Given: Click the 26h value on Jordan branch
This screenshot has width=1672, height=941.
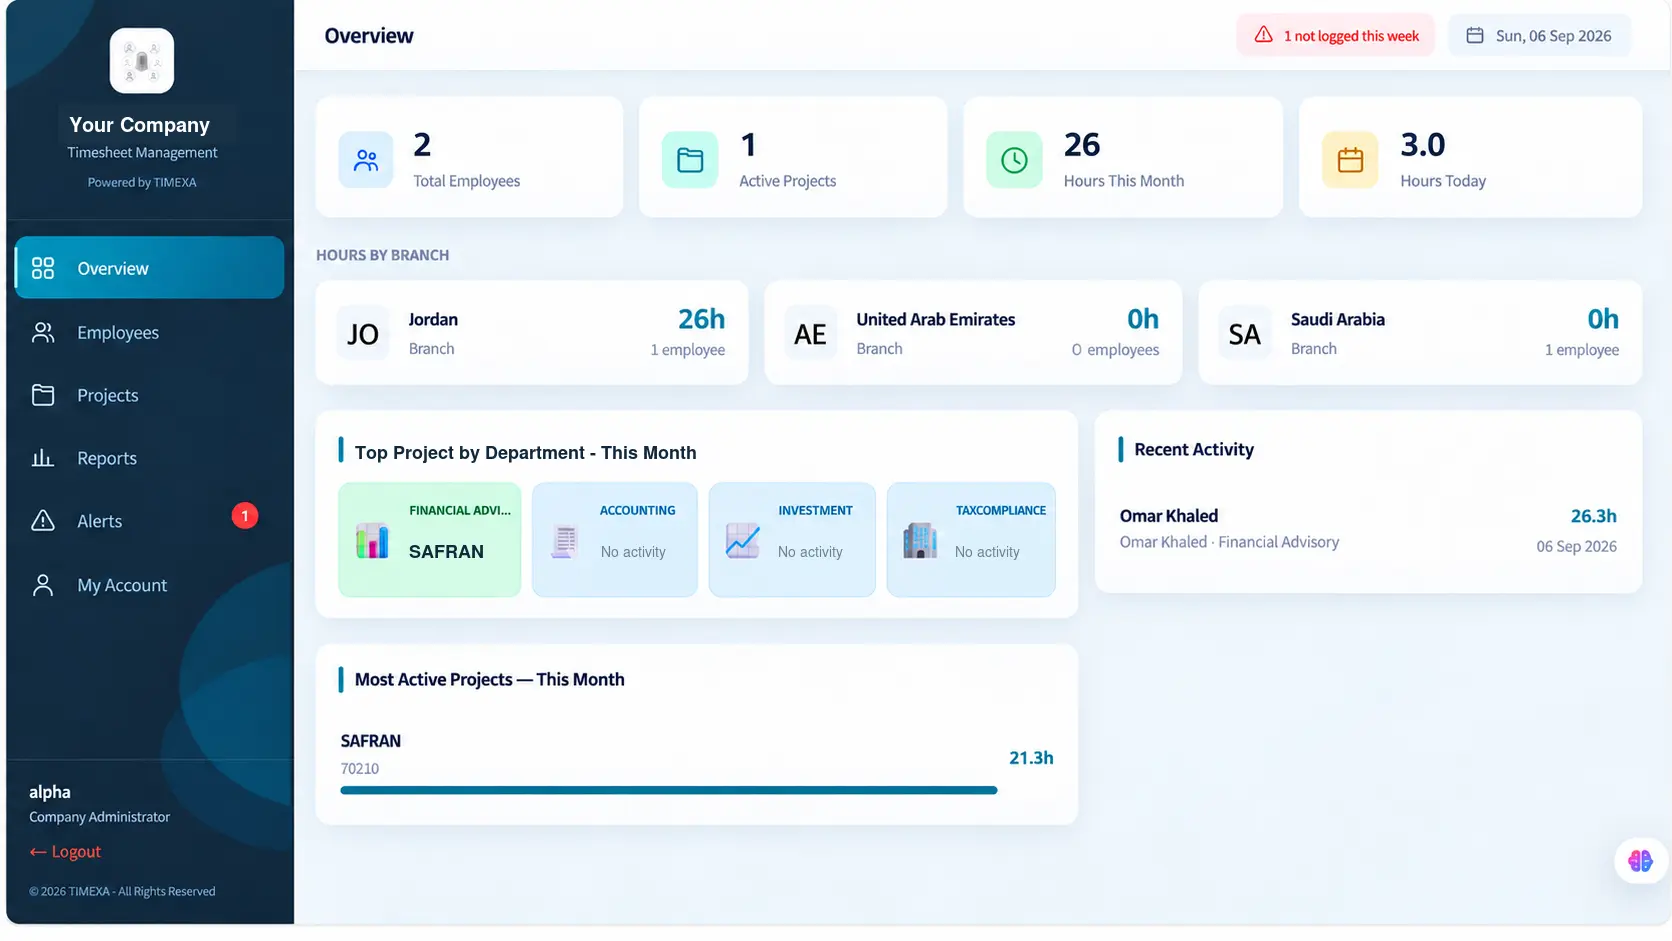Looking at the screenshot, I should (x=701, y=319).
